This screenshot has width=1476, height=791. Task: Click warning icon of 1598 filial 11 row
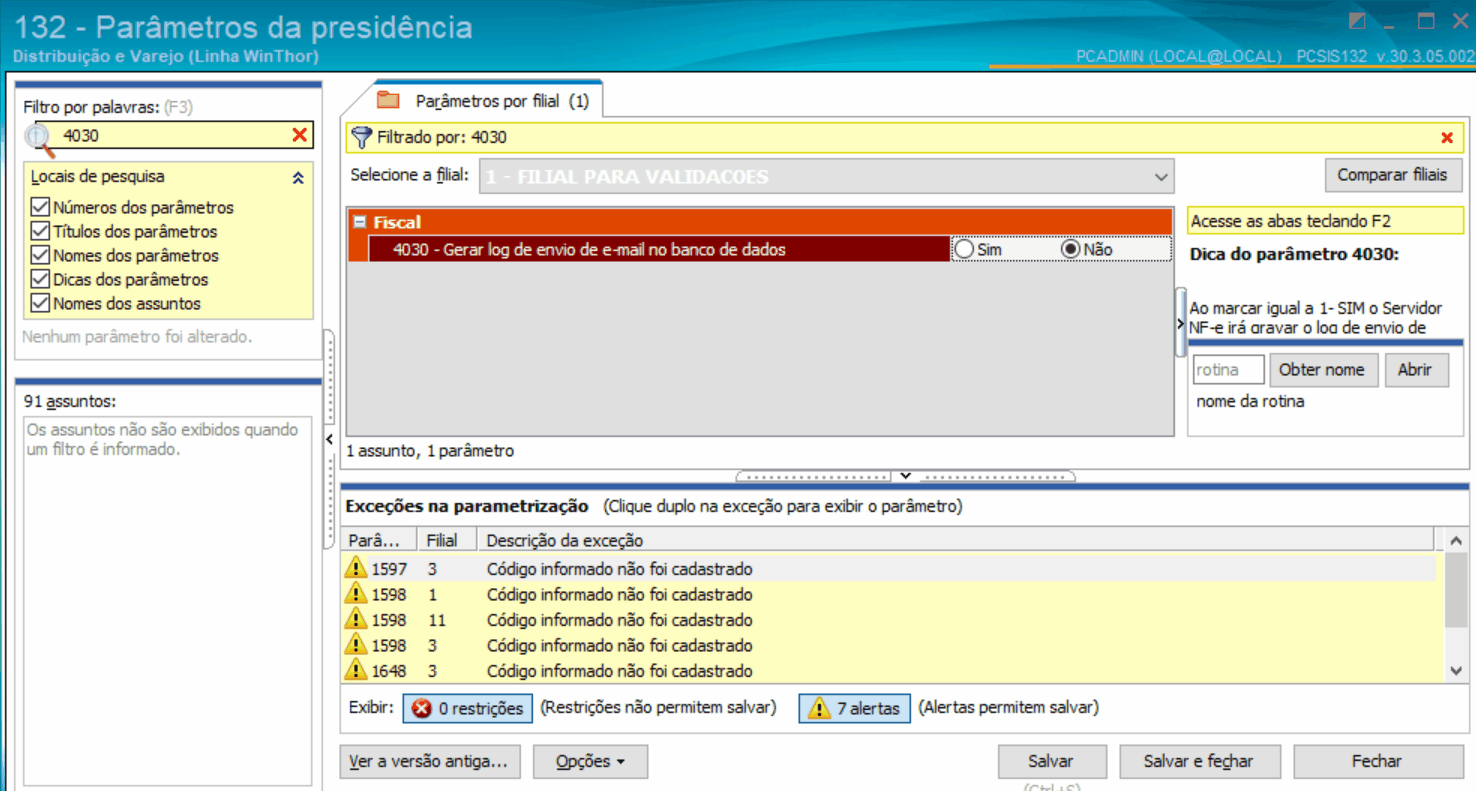click(356, 620)
